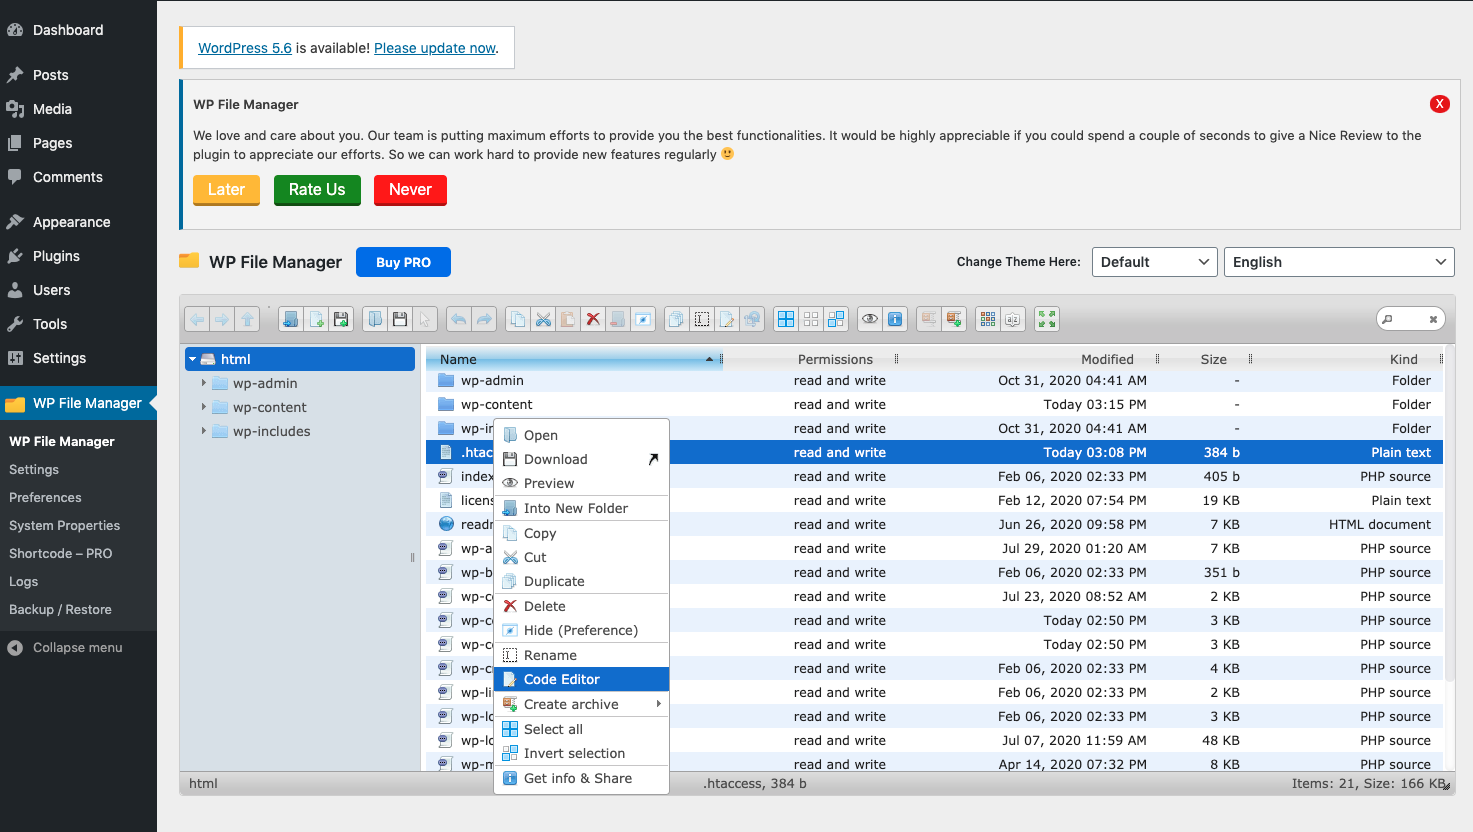This screenshot has height=832, width=1473.
Task: Click the green Rate Us button
Action: point(317,190)
